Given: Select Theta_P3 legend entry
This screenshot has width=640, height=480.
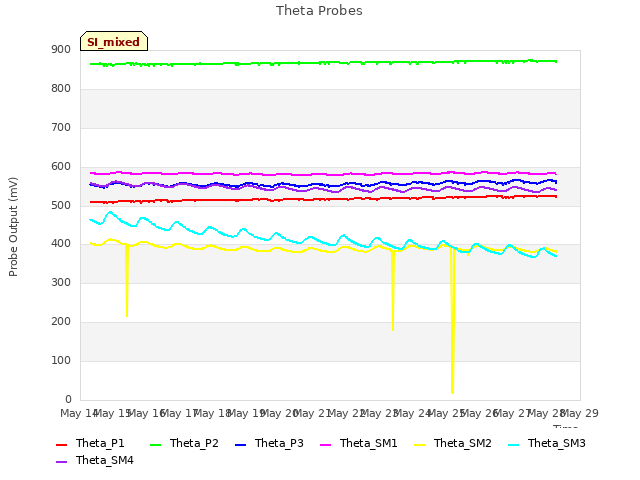Looking at the screenshot, I should pos(269,443).
